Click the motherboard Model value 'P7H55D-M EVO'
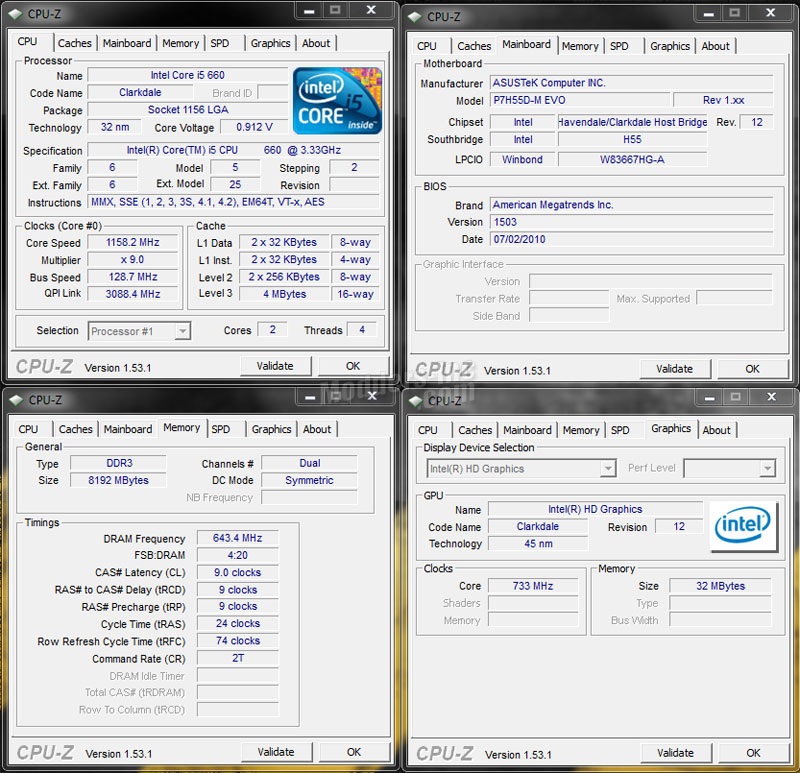800x773 pixels. pos(580,100)
